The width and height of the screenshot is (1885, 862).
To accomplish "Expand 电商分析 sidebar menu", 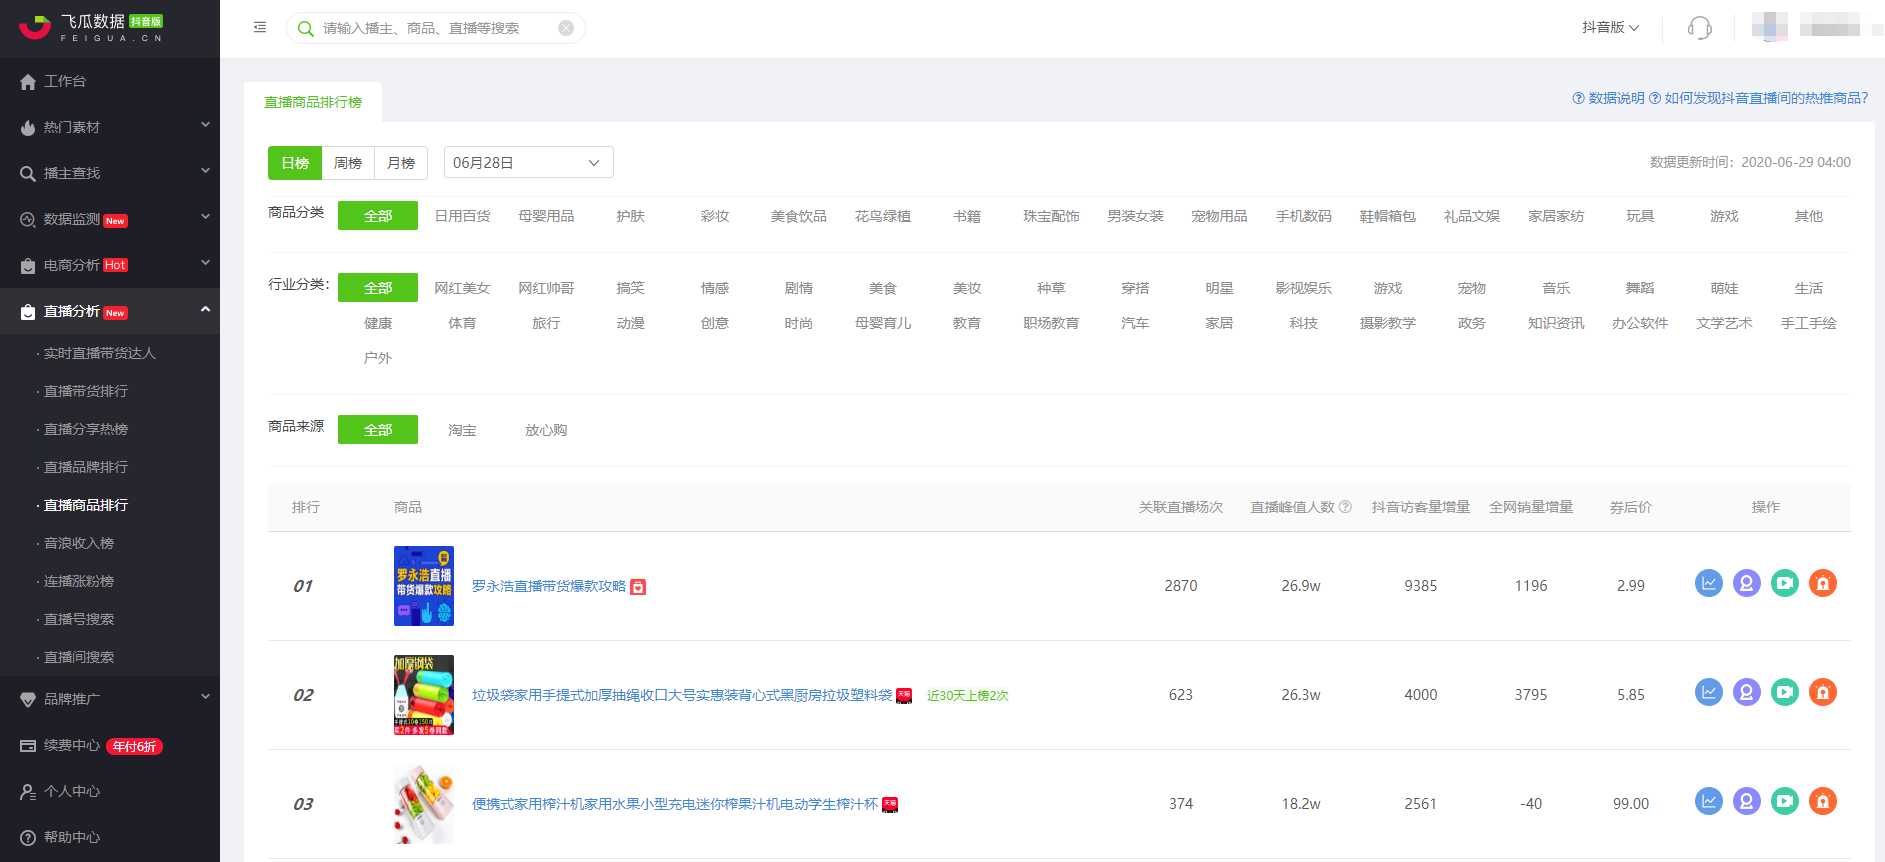I will tap(110, 265).
